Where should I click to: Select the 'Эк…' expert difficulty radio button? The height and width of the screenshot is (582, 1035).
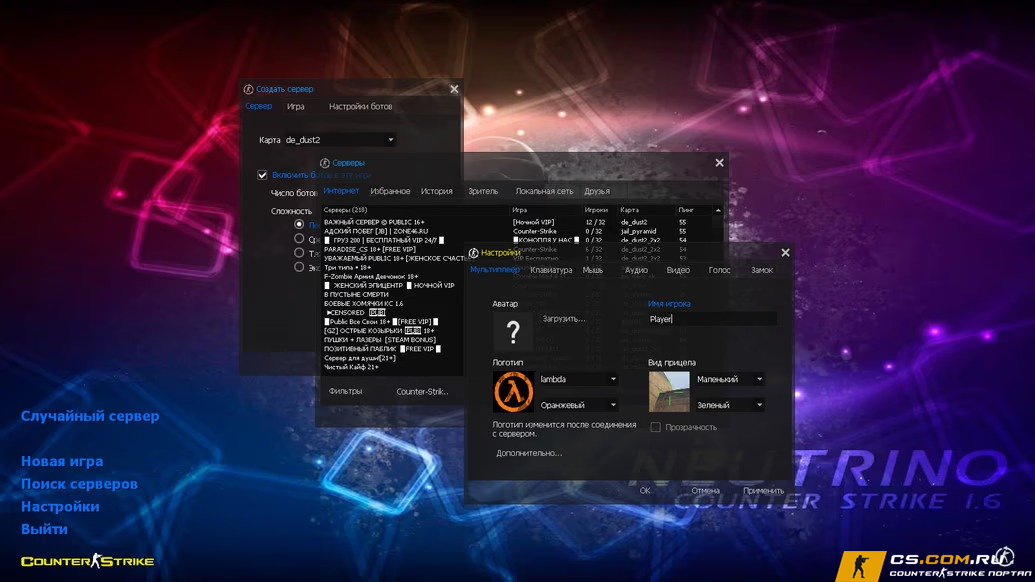tap(299, 267)
